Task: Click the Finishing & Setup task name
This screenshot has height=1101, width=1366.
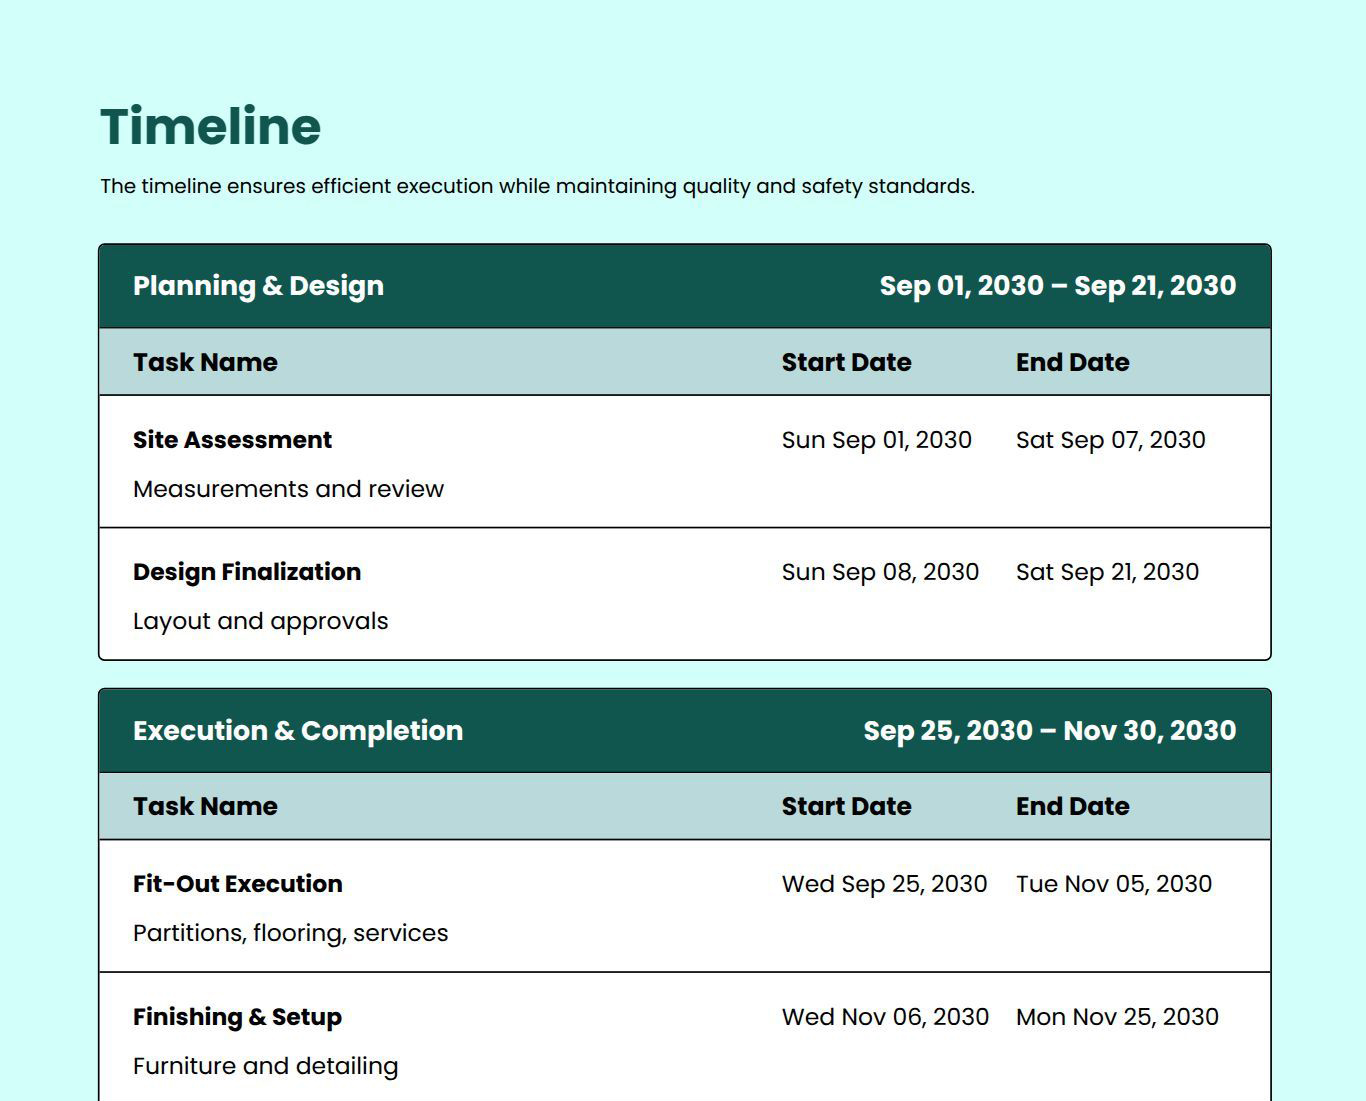Action: (237, 1017)
